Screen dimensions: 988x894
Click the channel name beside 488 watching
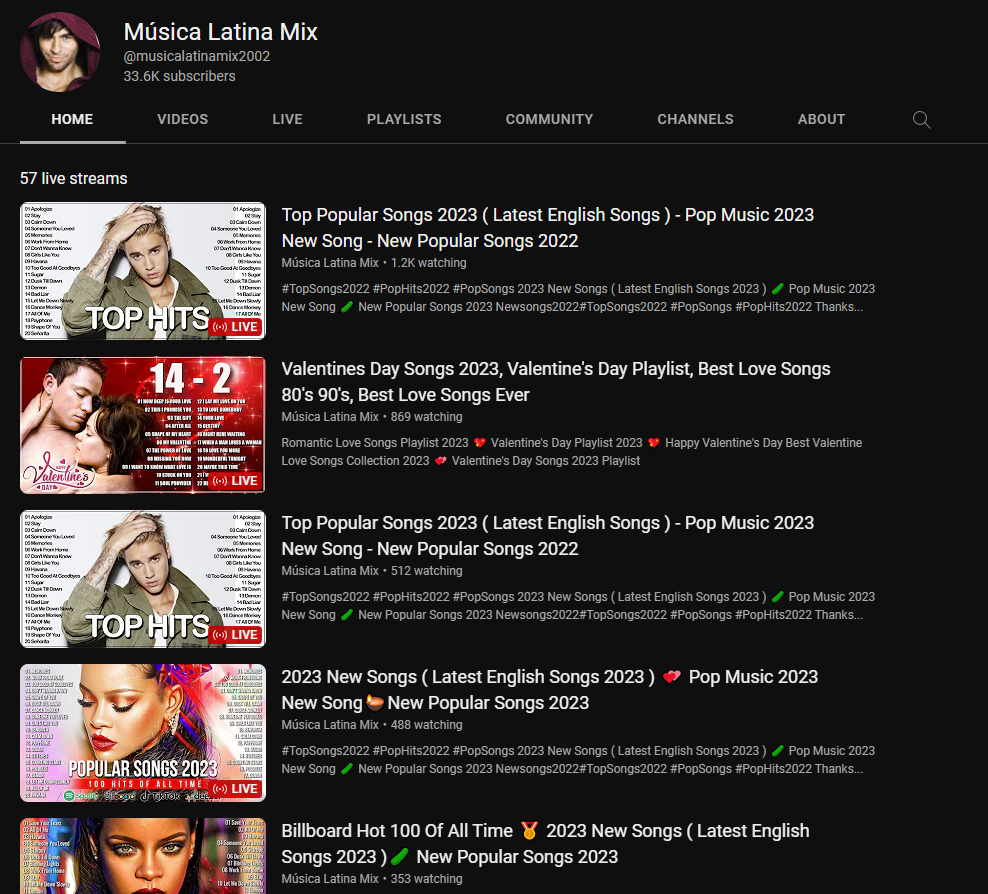330,725
